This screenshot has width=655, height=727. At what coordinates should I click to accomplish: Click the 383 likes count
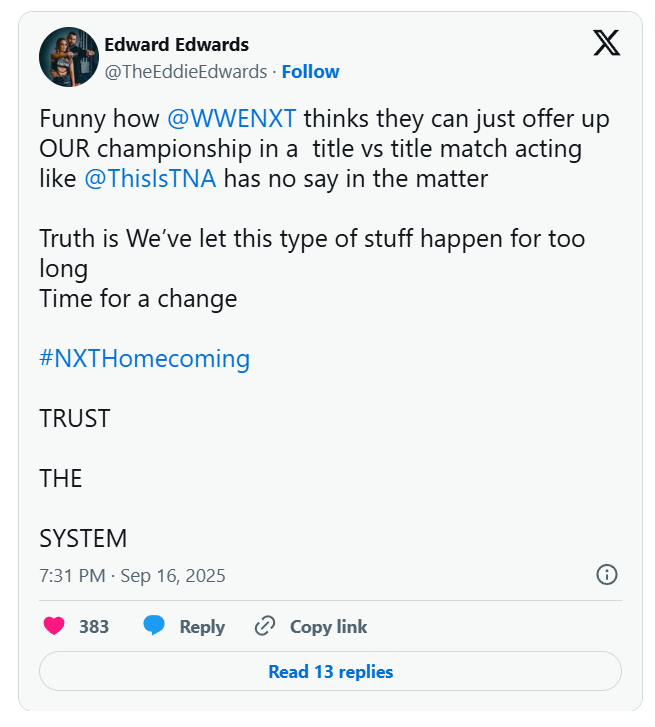94,627
